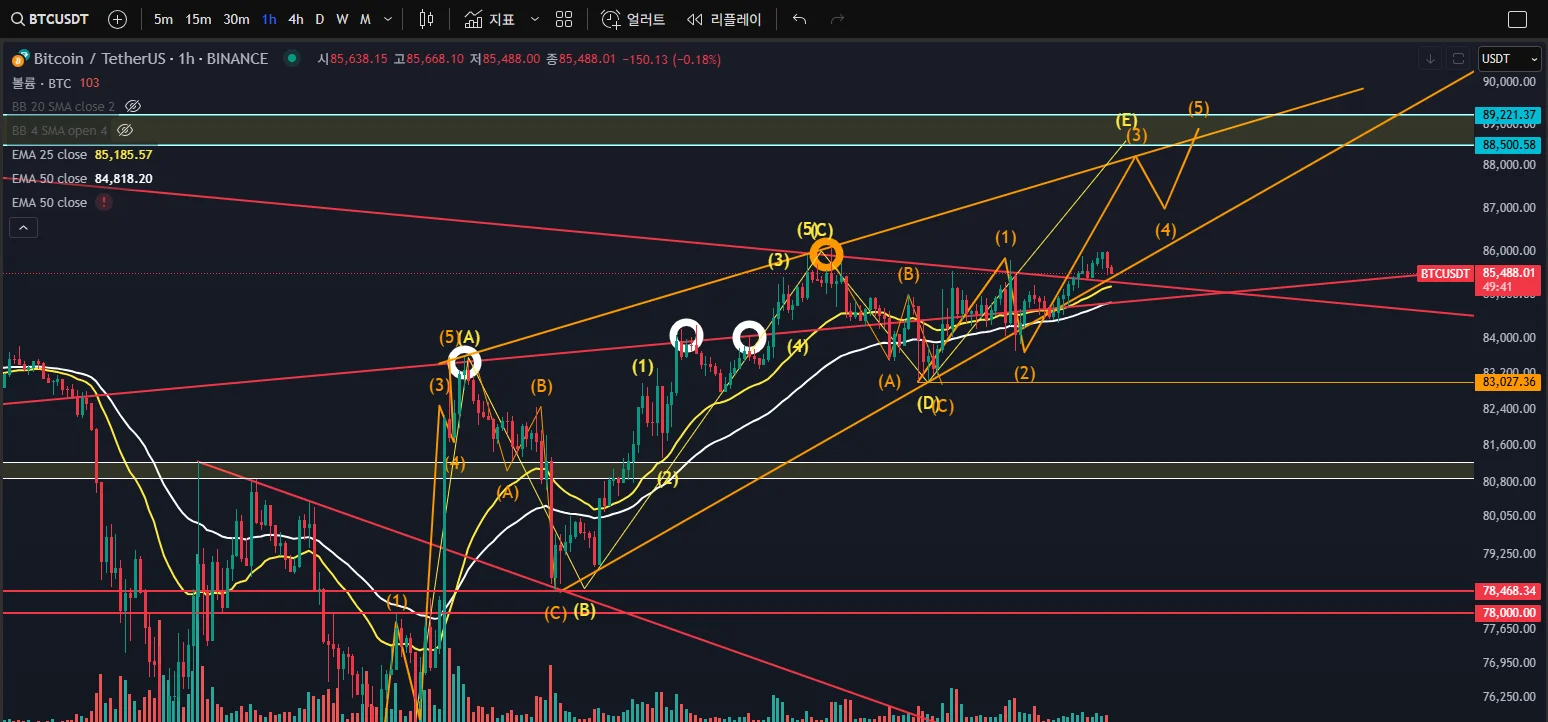Show the hidden BB 4 SMA indicator
Screen dimensions: 1548x722
pos(125,130)
